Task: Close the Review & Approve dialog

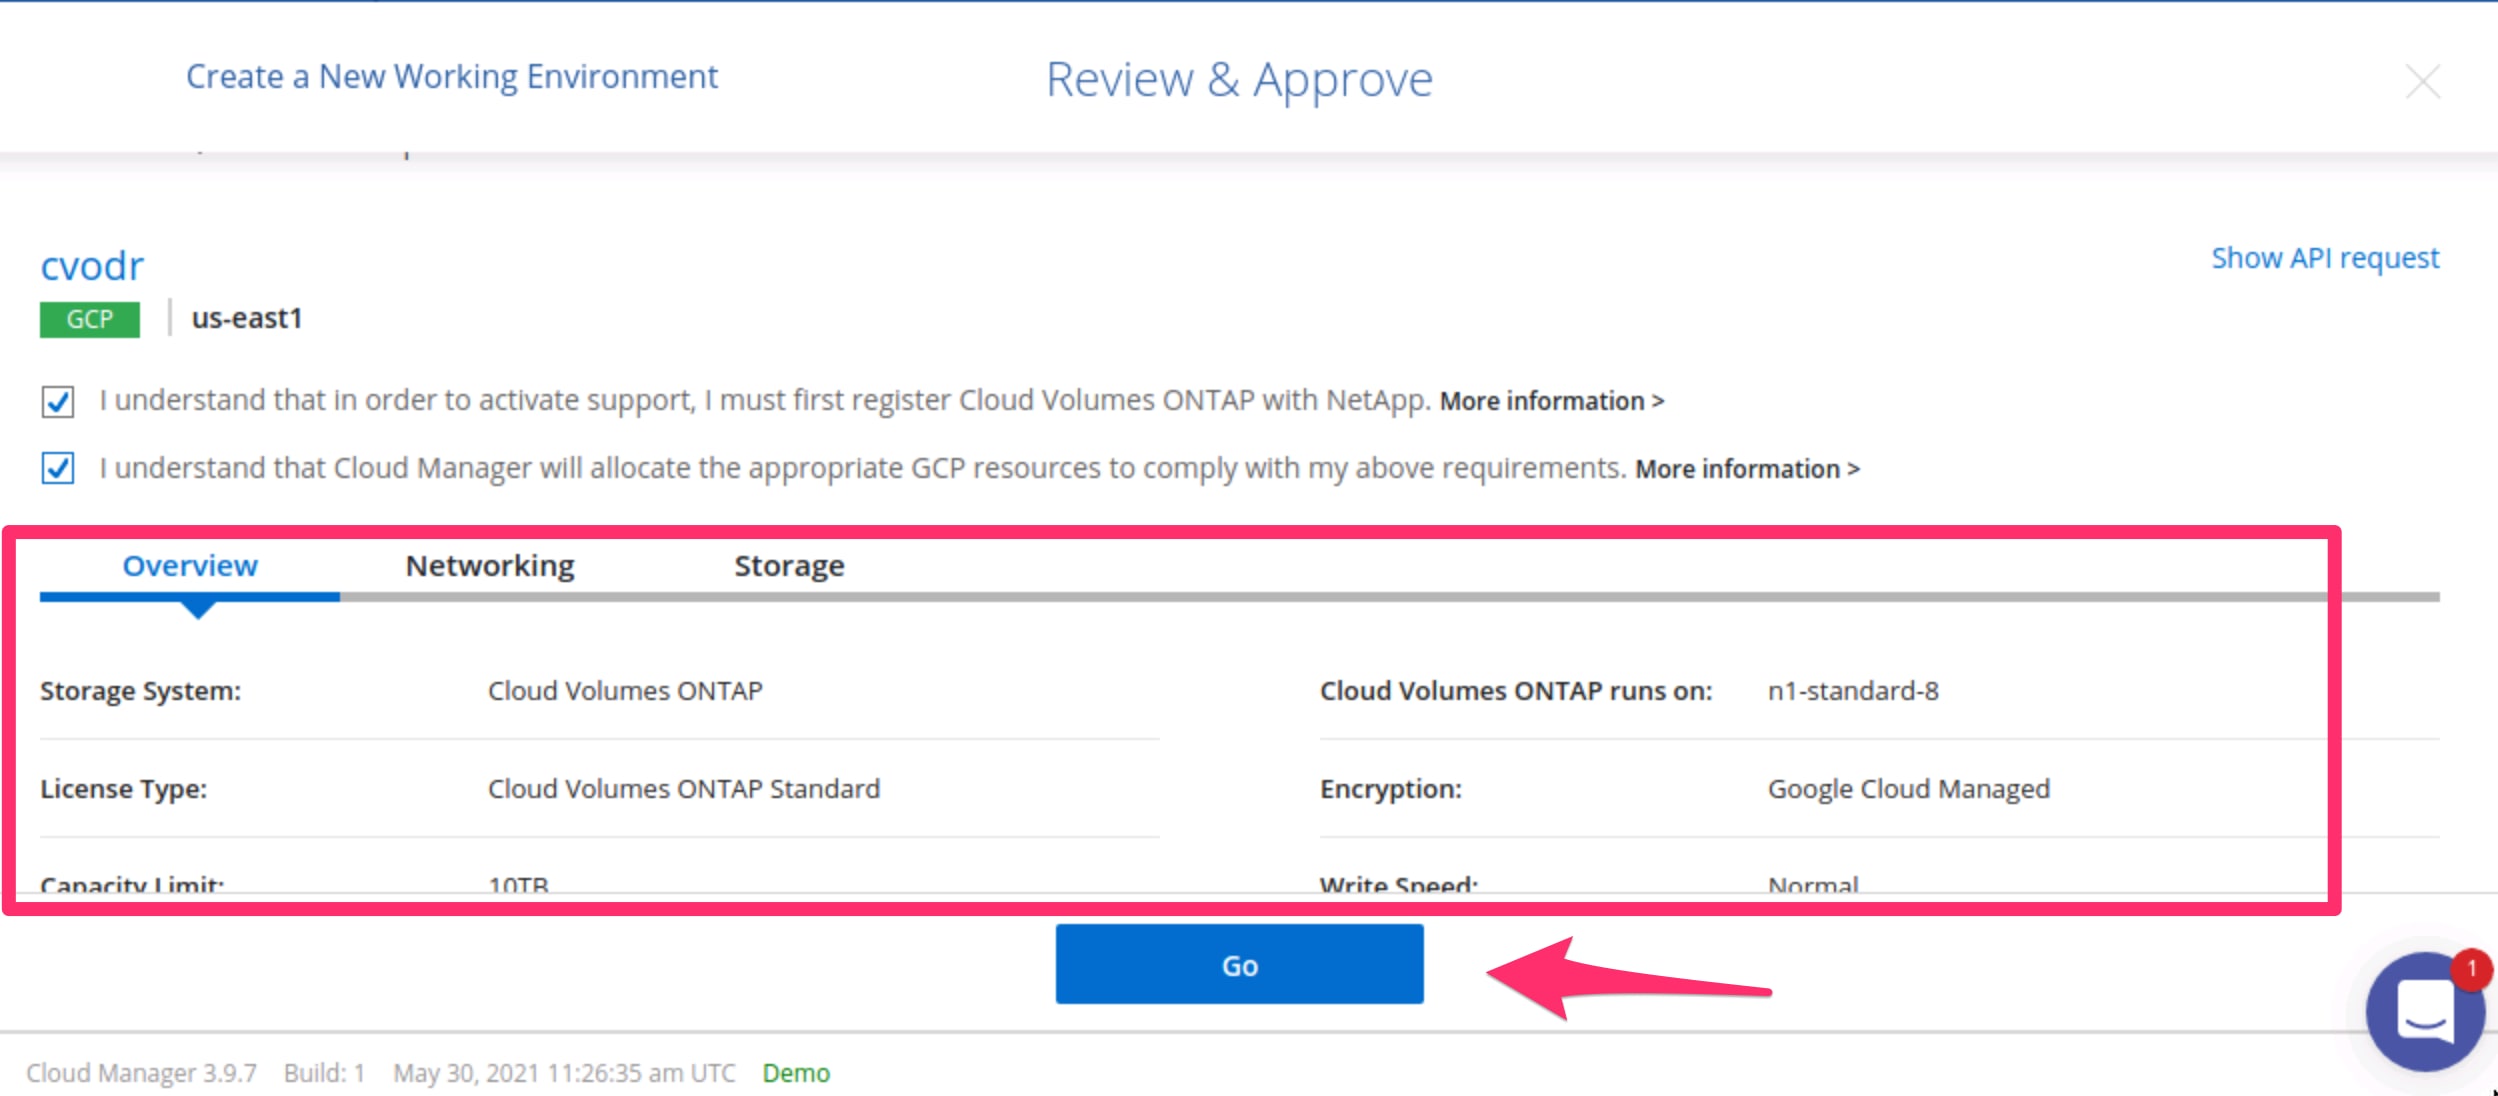Action: (2422, 81)
